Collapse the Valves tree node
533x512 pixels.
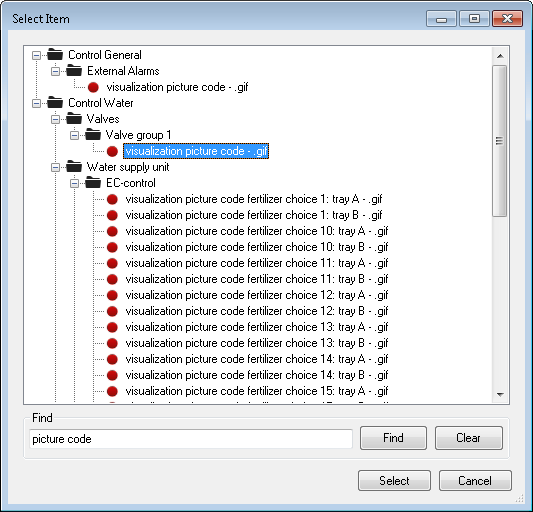[x=55, y=119]
